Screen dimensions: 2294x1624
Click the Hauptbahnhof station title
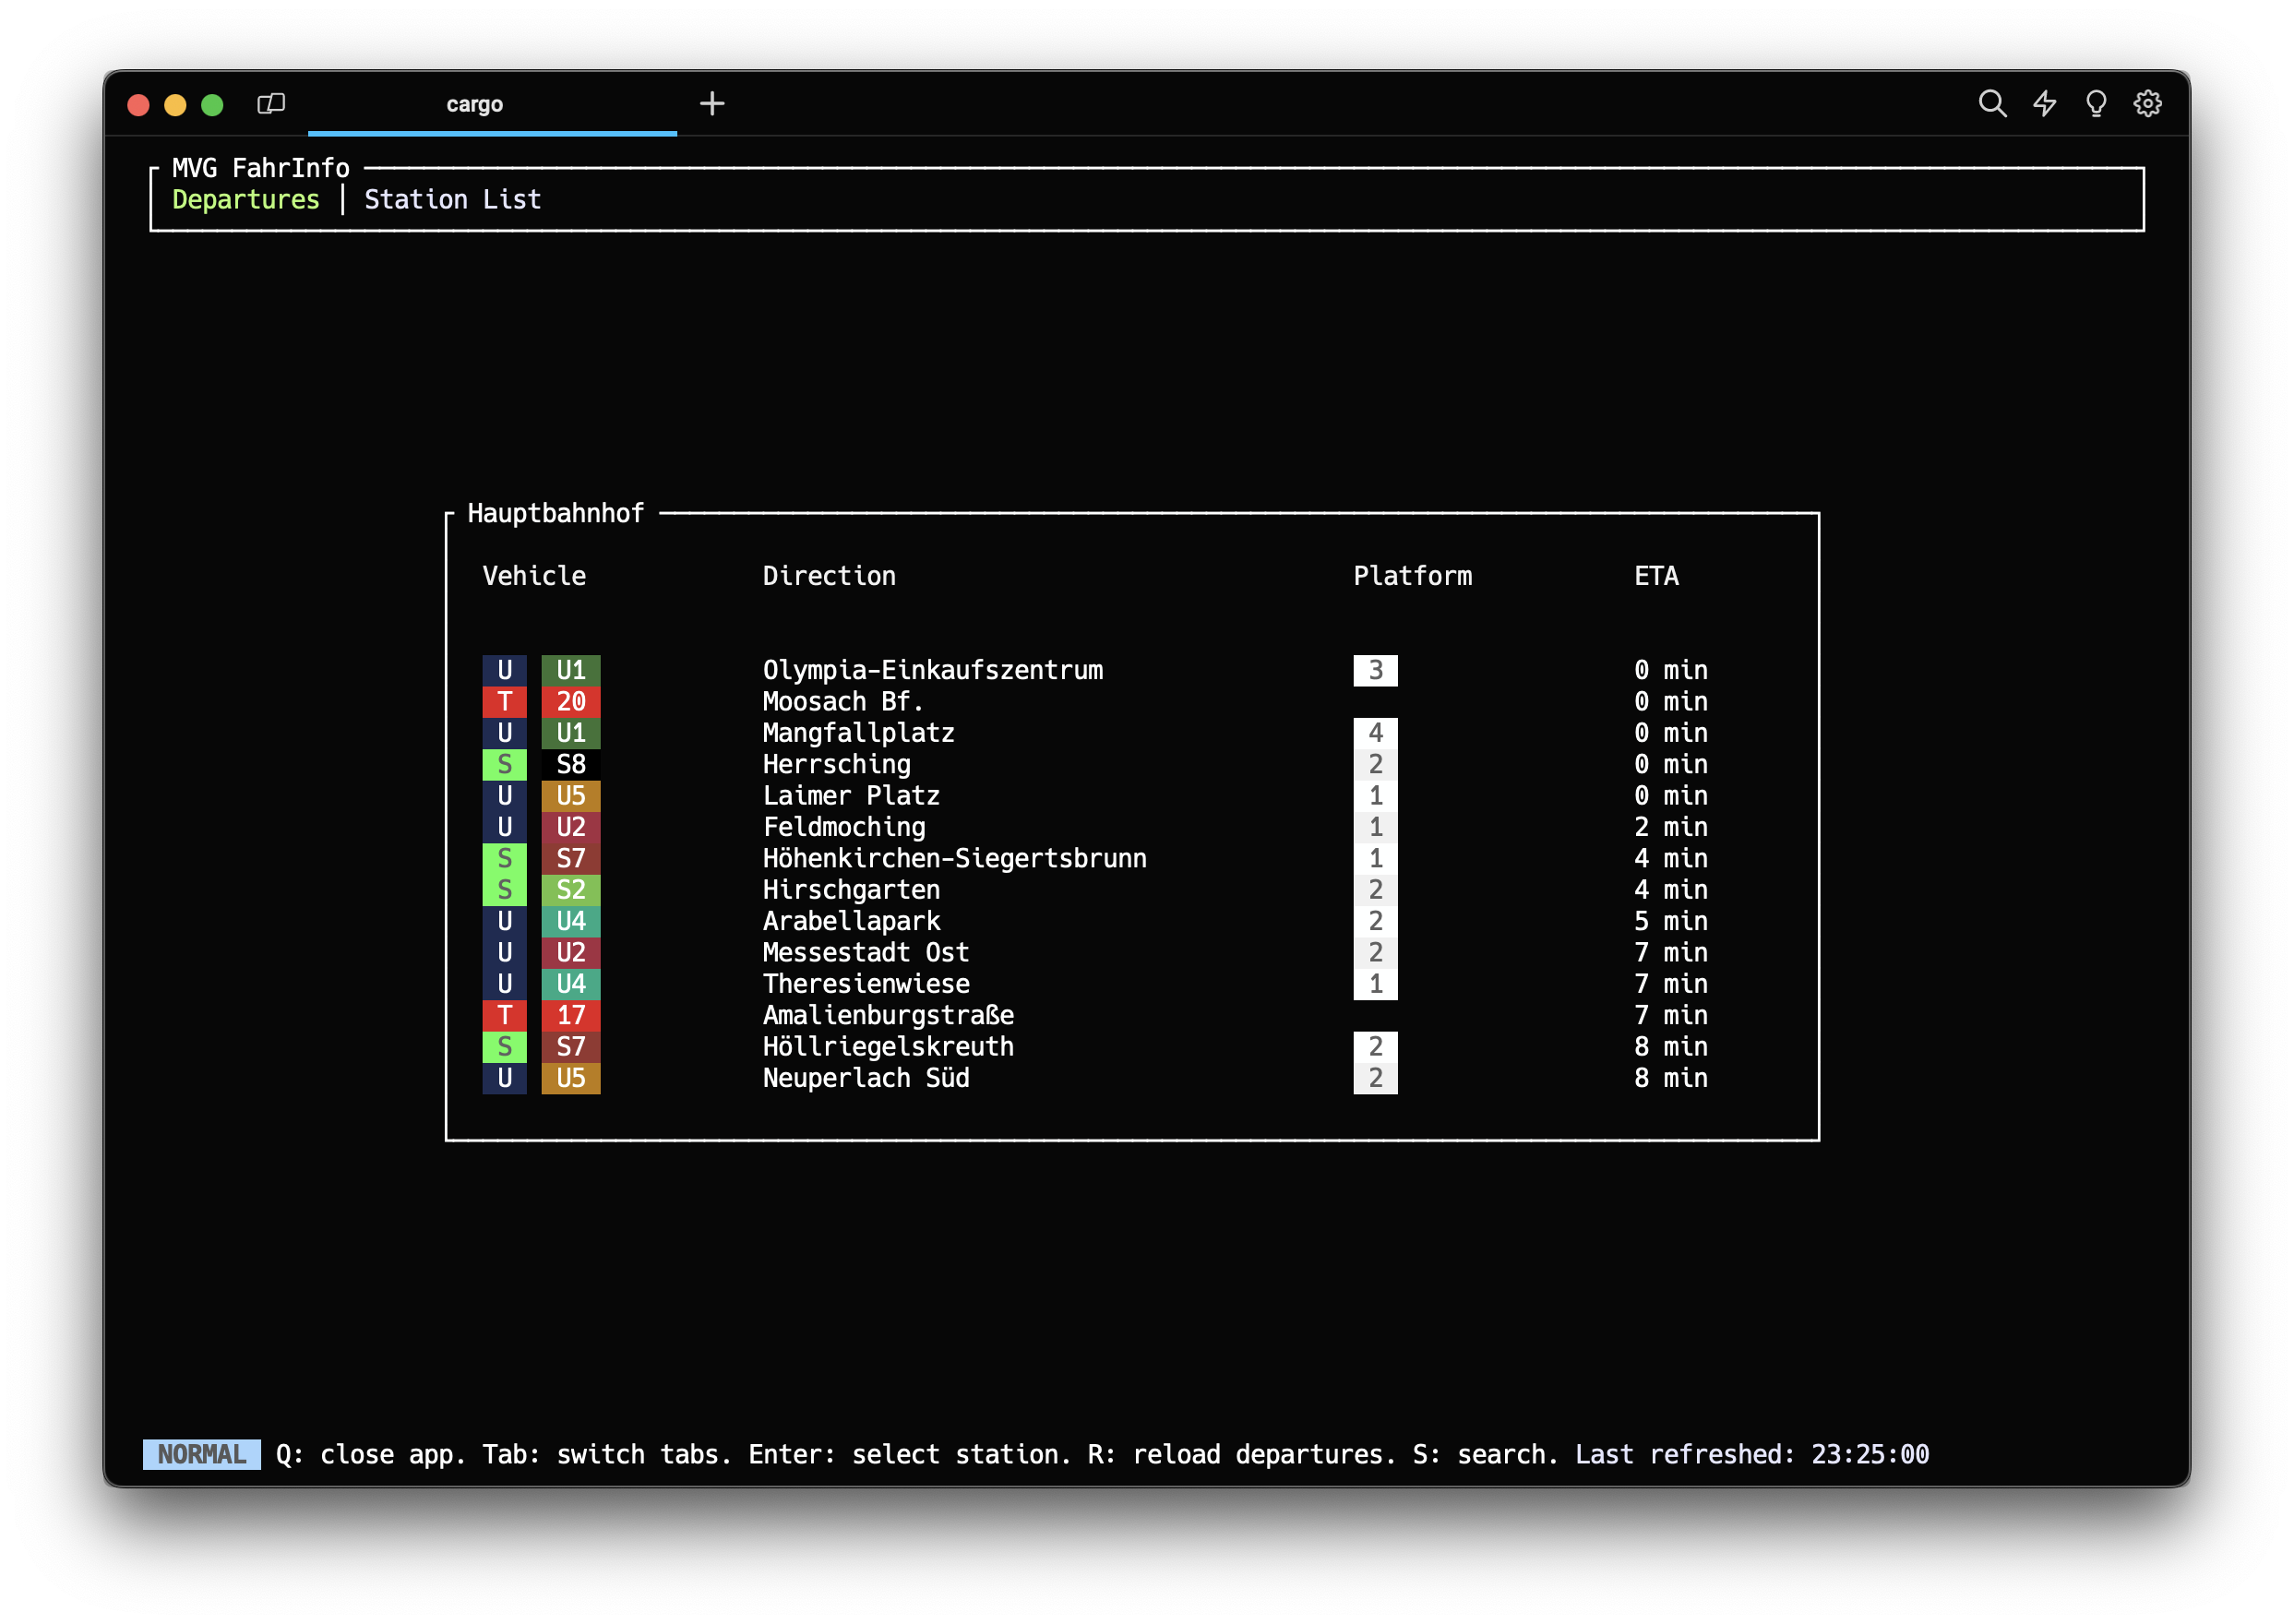pyautogui.click(x=555, y=514)
